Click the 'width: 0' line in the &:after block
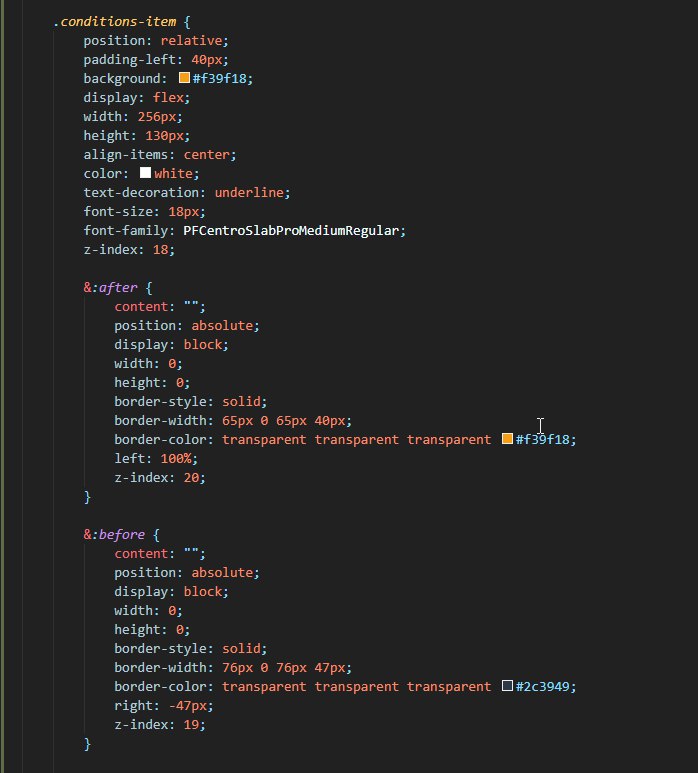Screen dimensions: 698x773 tap(148, 363)
